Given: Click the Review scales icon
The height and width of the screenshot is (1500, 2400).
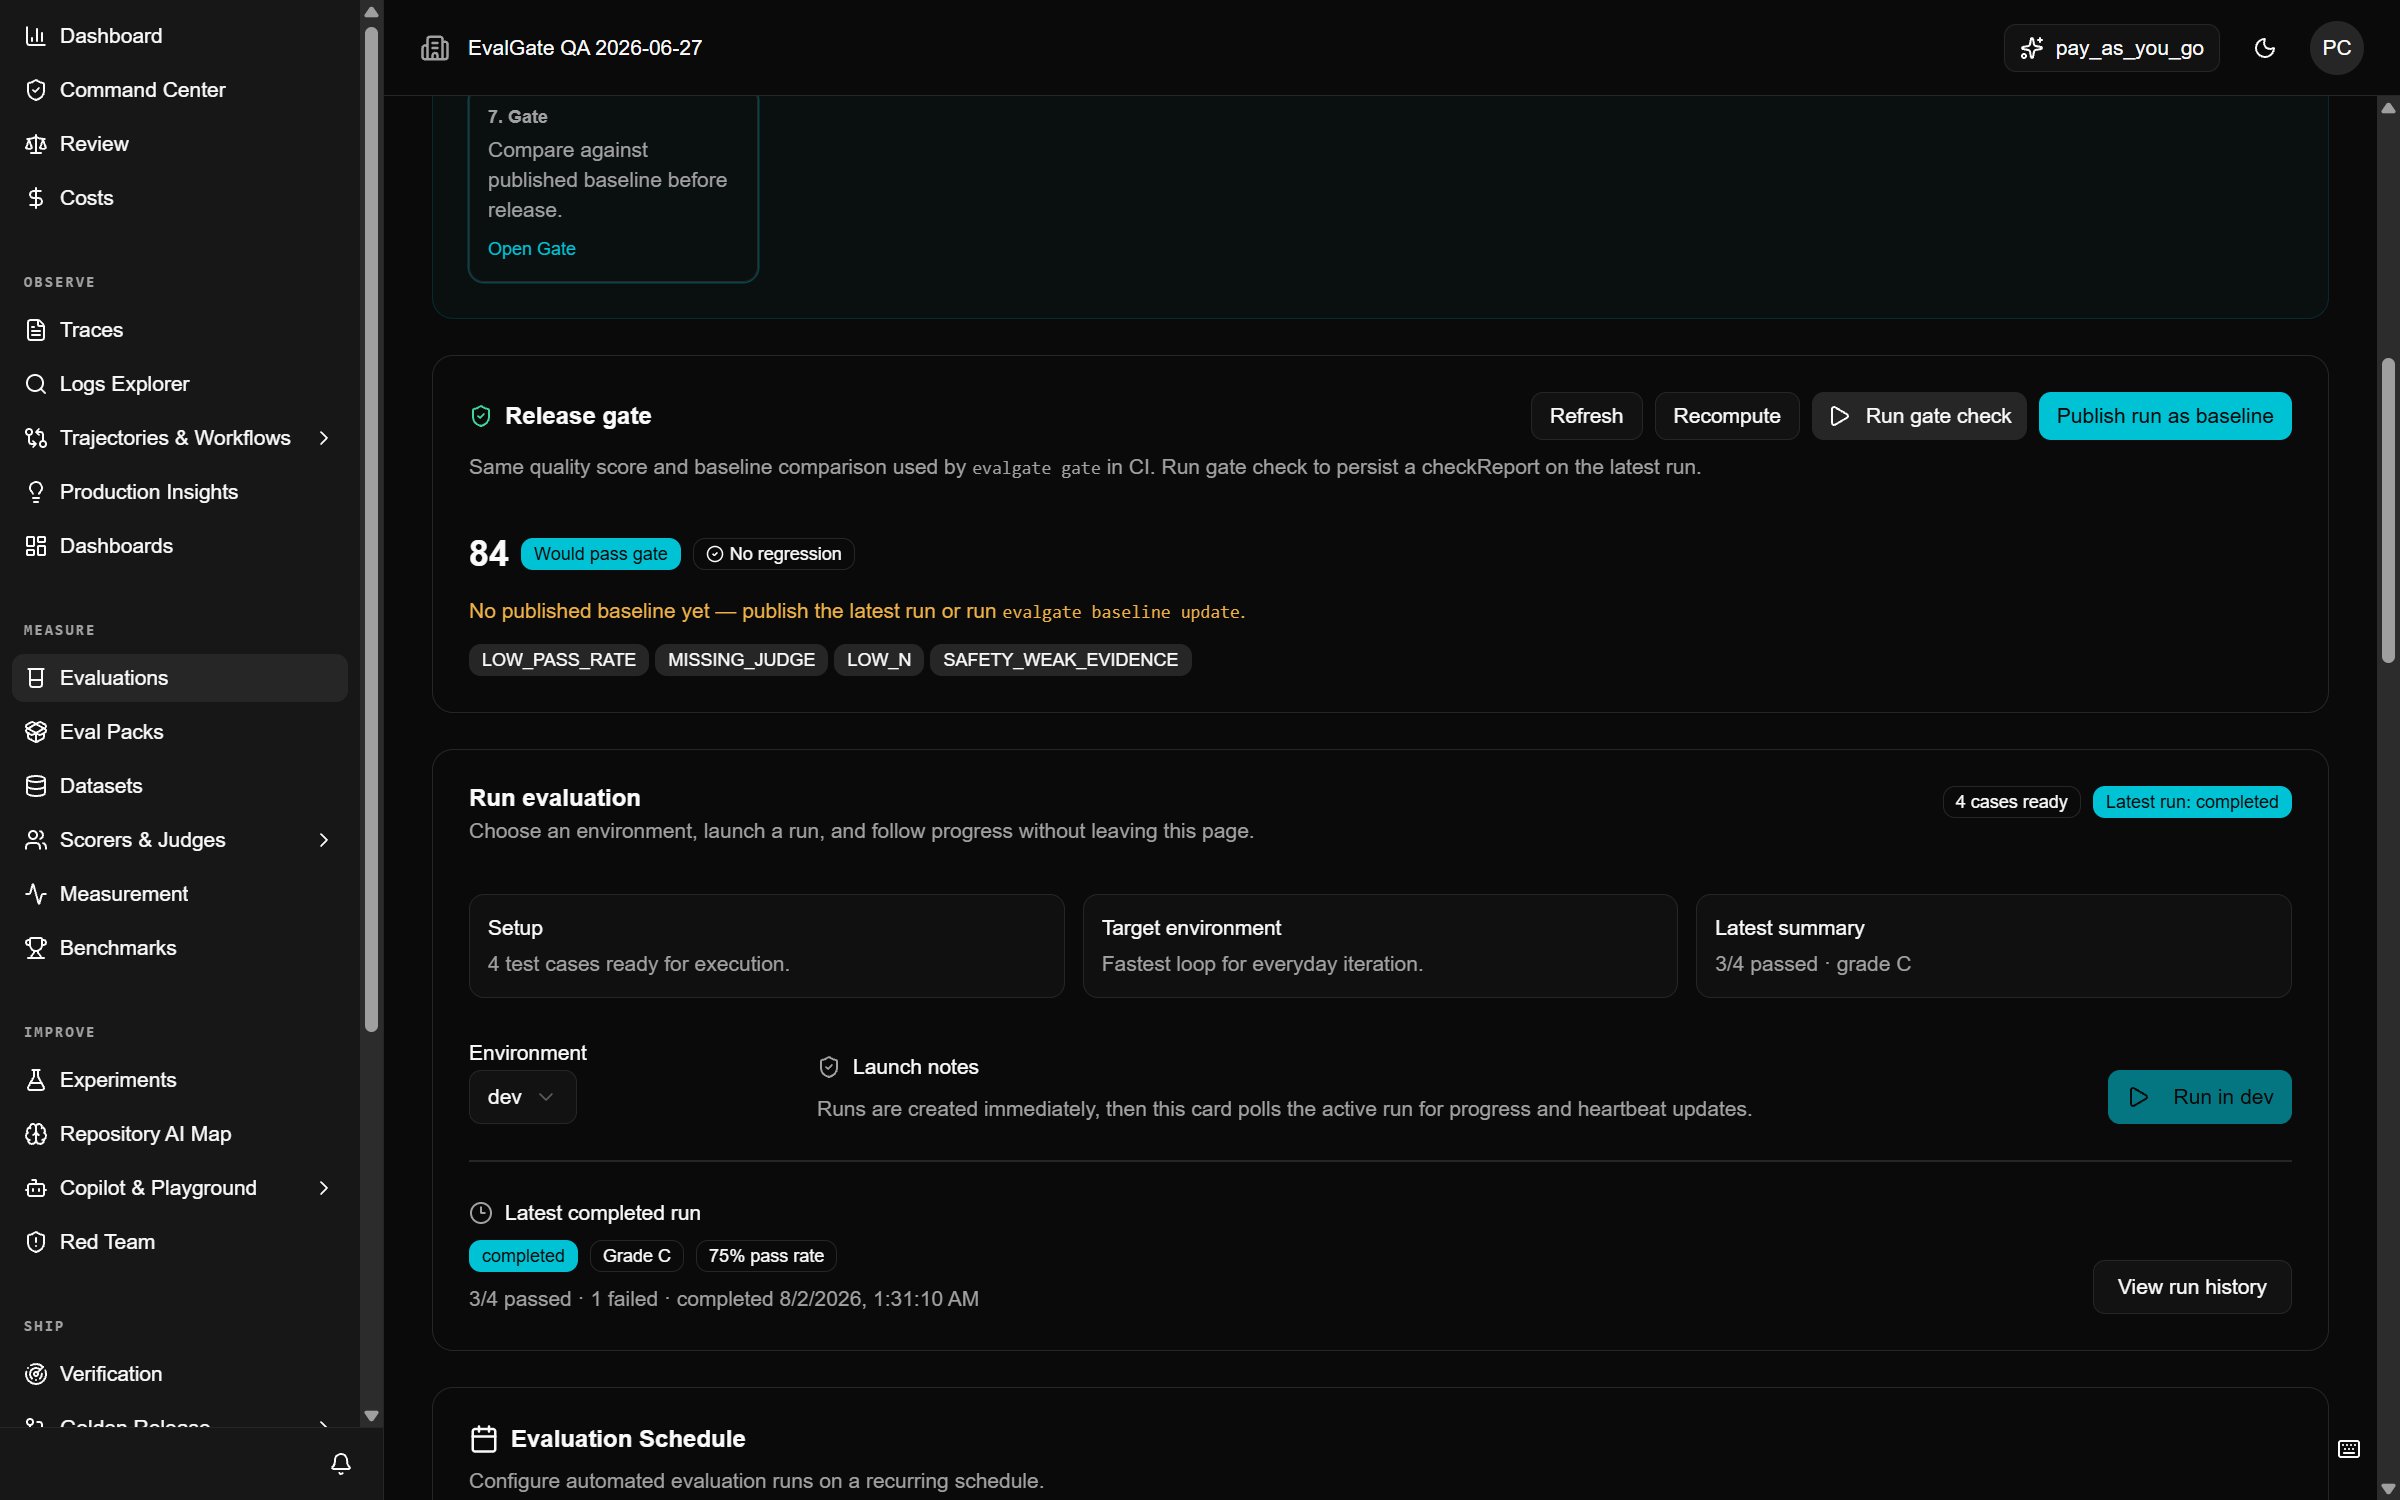Looking at the screenshot, I should (36, 144).
